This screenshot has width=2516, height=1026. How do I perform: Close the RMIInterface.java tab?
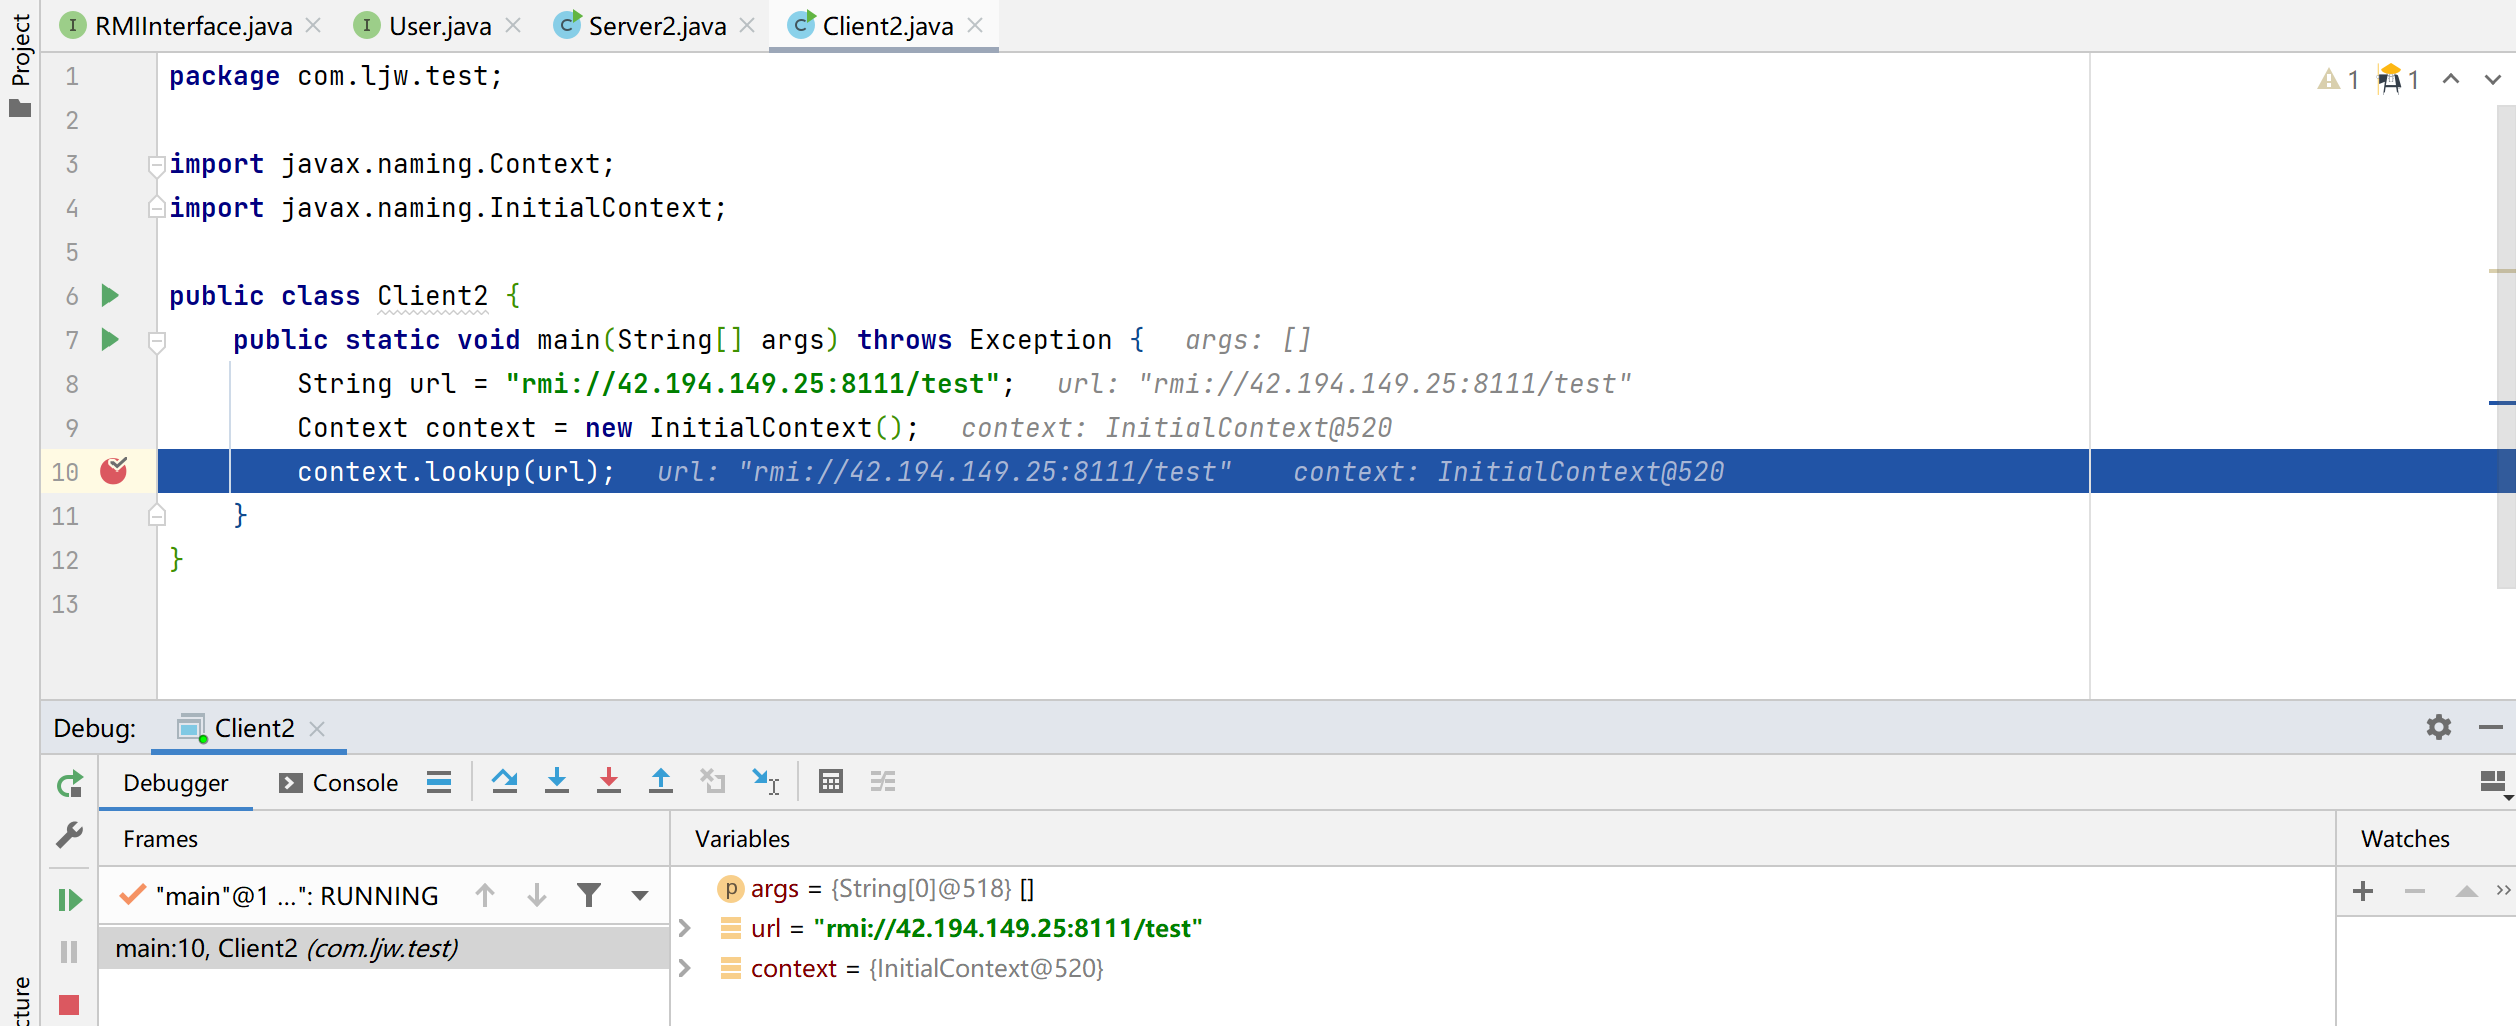(313, 26)
